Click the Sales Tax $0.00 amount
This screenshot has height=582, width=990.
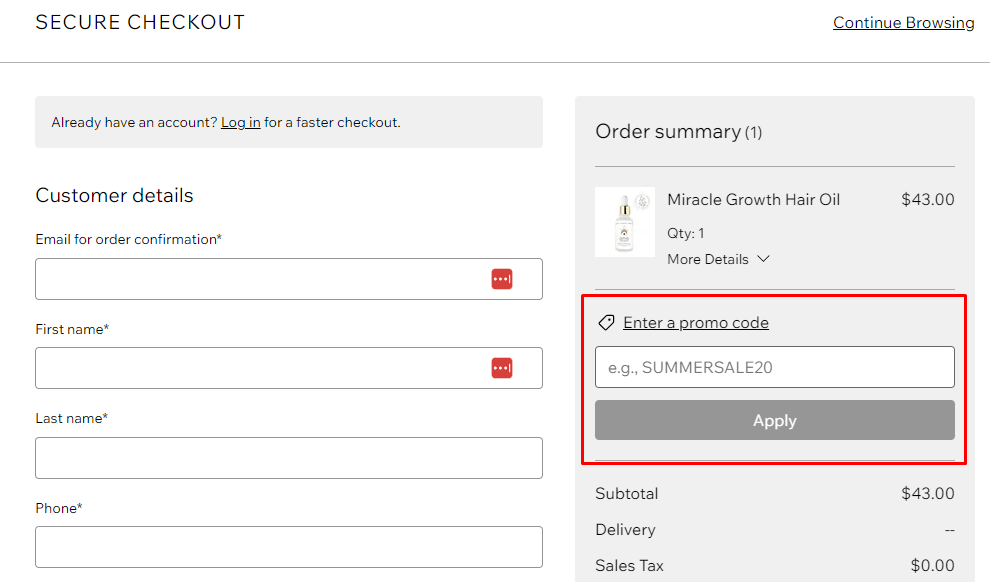click(x=932, y=565)
